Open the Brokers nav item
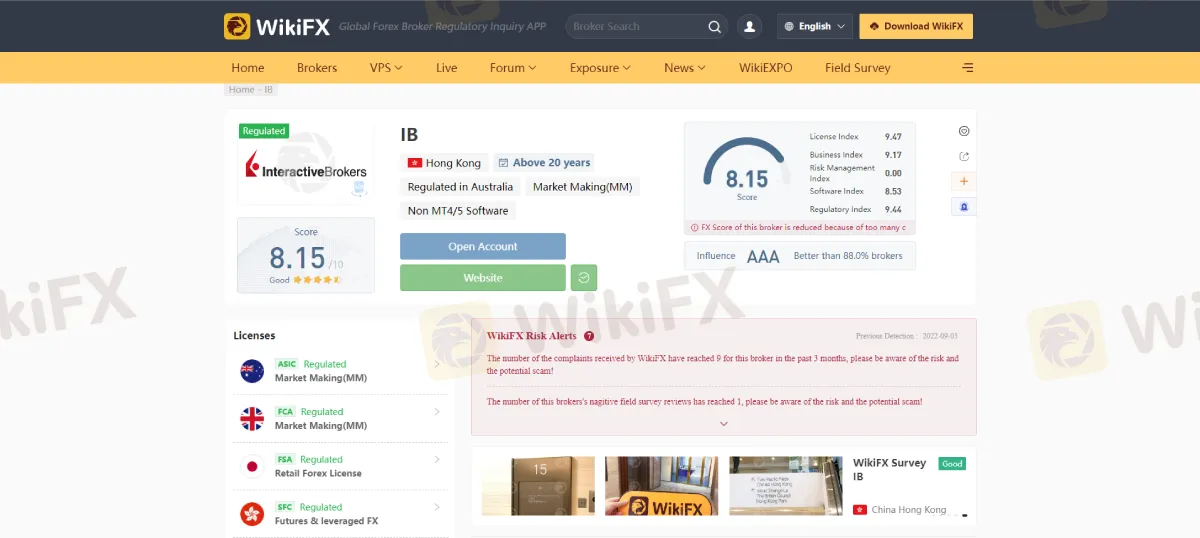Image resolution: width=1200 pixels, height=538 pixels. coord(317,68)
